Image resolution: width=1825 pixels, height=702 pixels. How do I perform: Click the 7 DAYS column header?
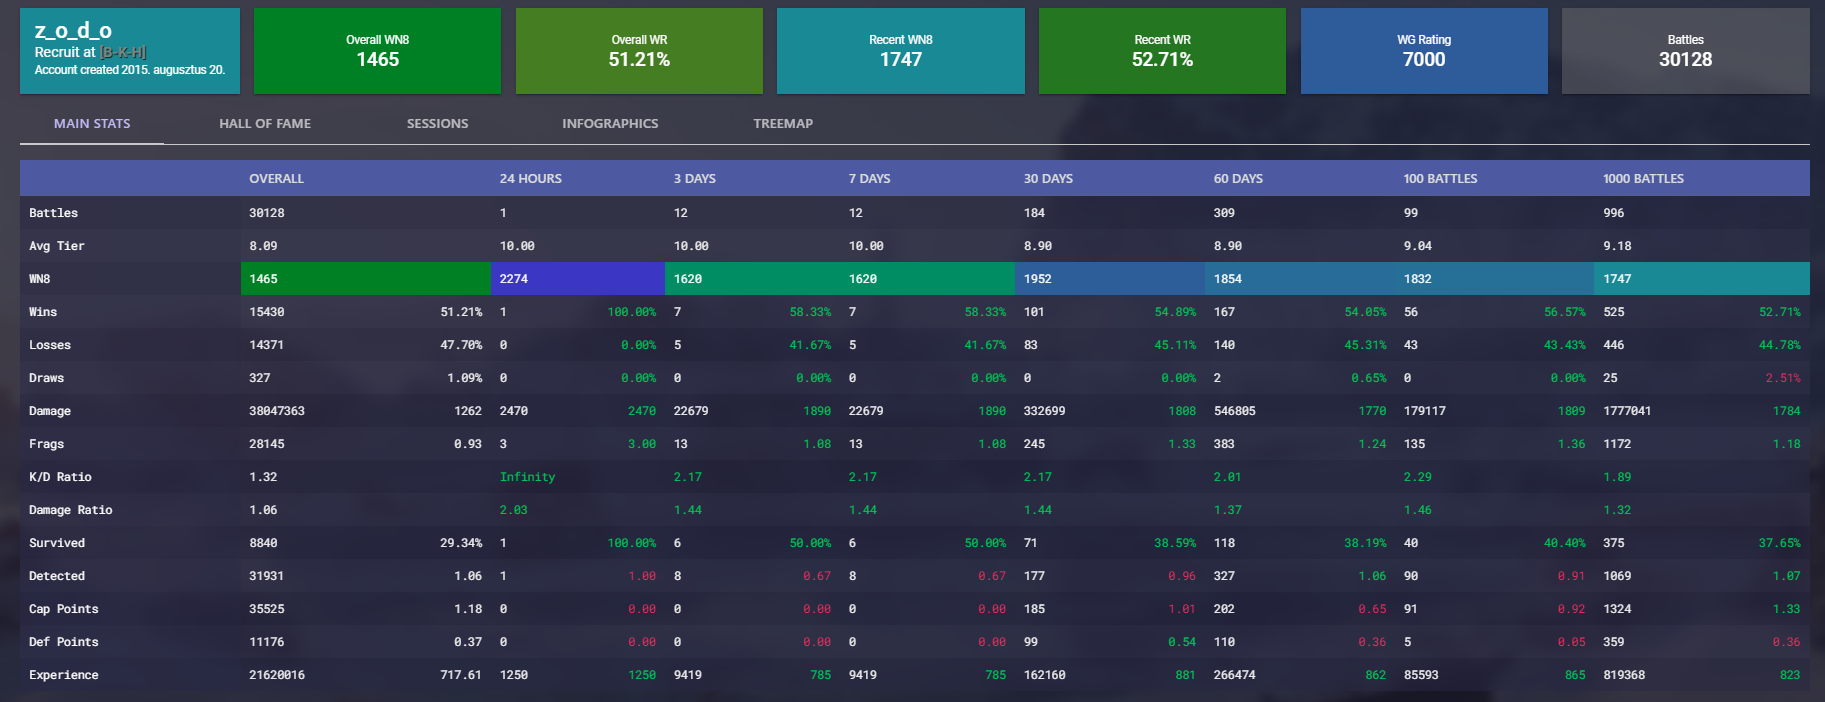tap(870, 178)
